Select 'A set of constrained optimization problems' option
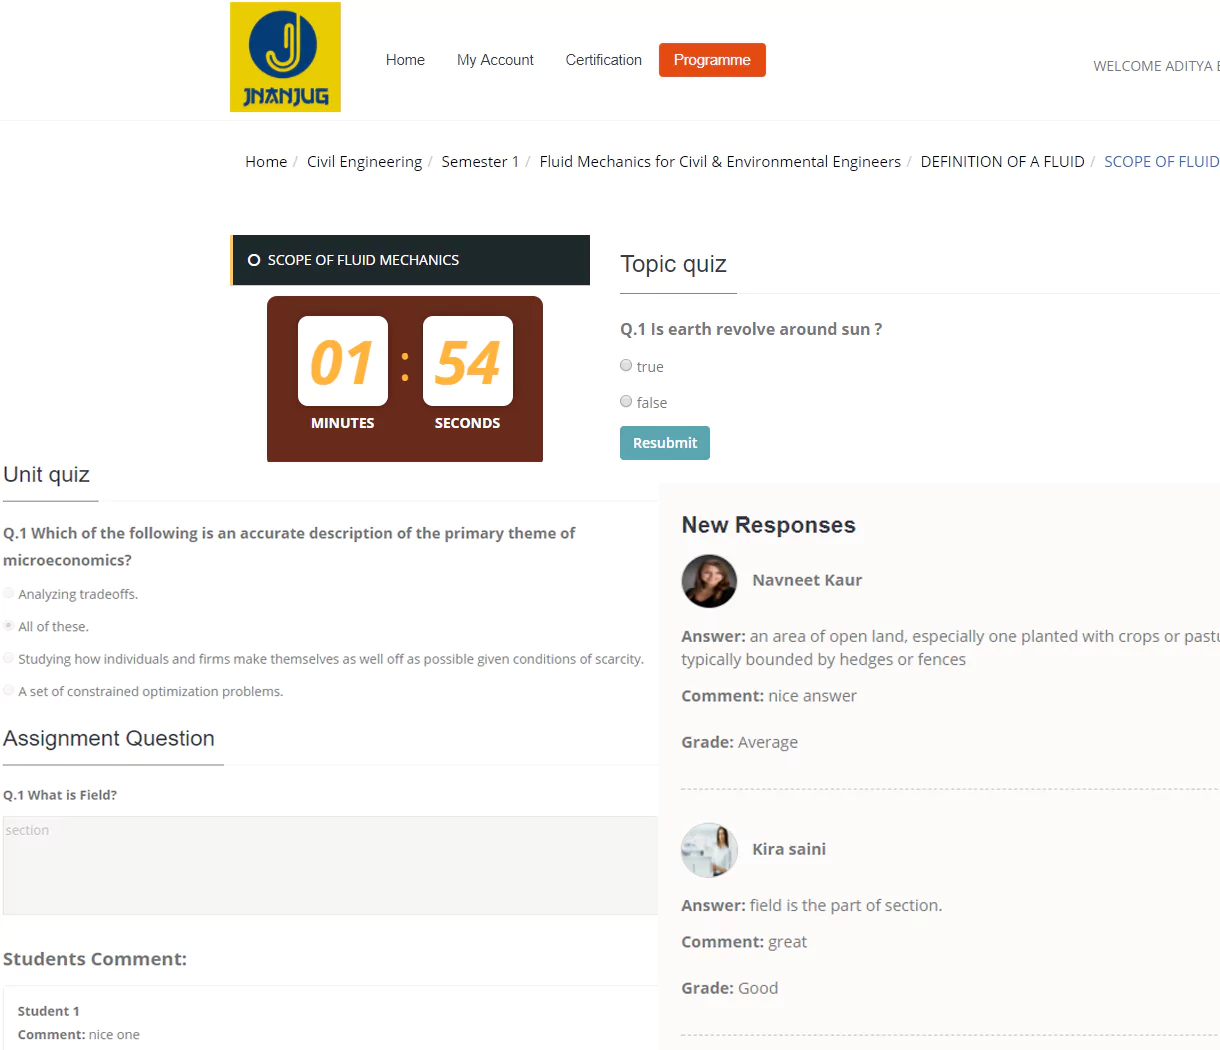Image resolution: width=1220 pixels, height=1050 pixels. [x=9, y=690]
